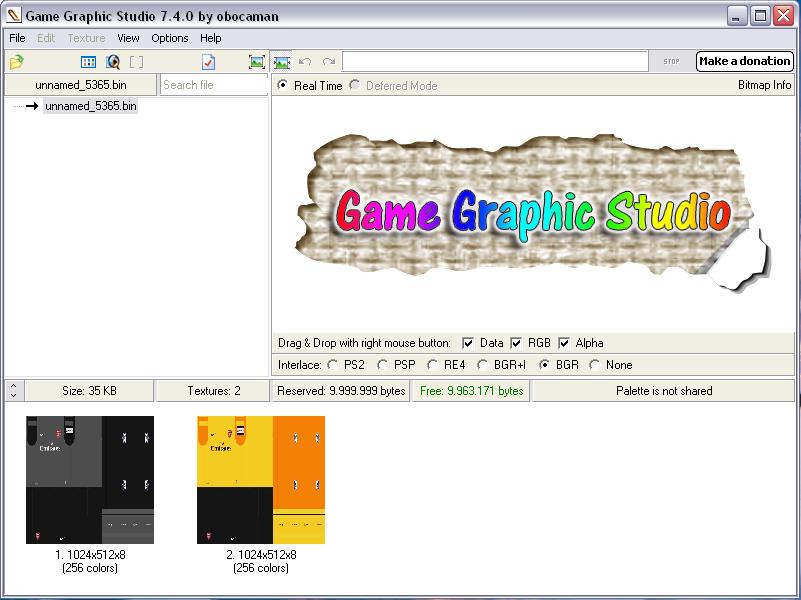Toggle the Alpha checkbox

coord(564,343)
